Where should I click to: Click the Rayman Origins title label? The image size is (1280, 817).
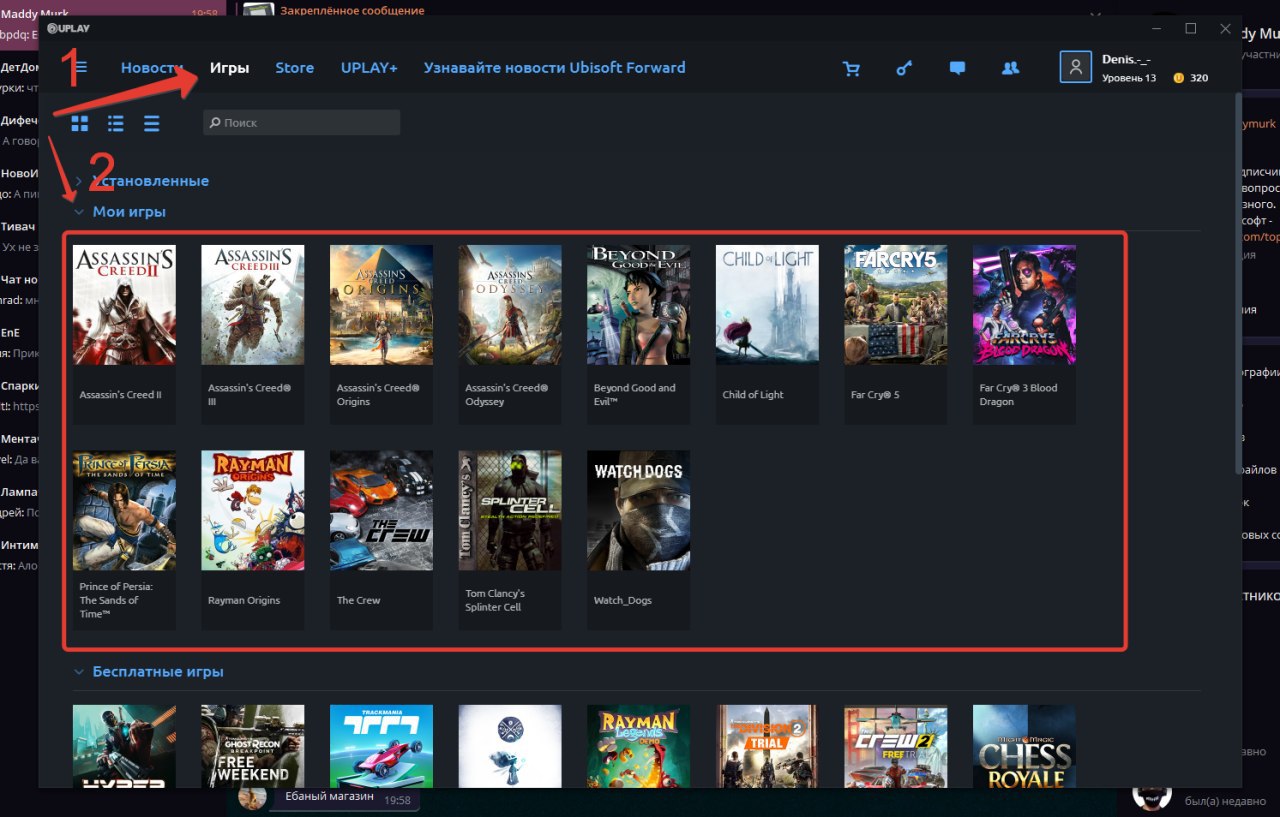(x=244, y=601)
